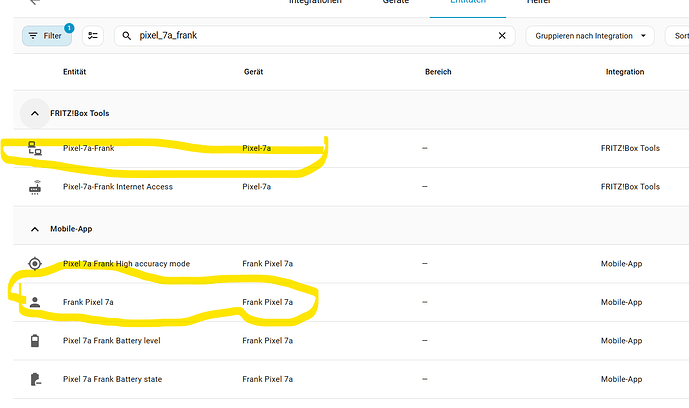Click Frank Pixel 7a device in Battery state row
The image size is (689, 408).
pyautogui.click(x=268, y=379)
